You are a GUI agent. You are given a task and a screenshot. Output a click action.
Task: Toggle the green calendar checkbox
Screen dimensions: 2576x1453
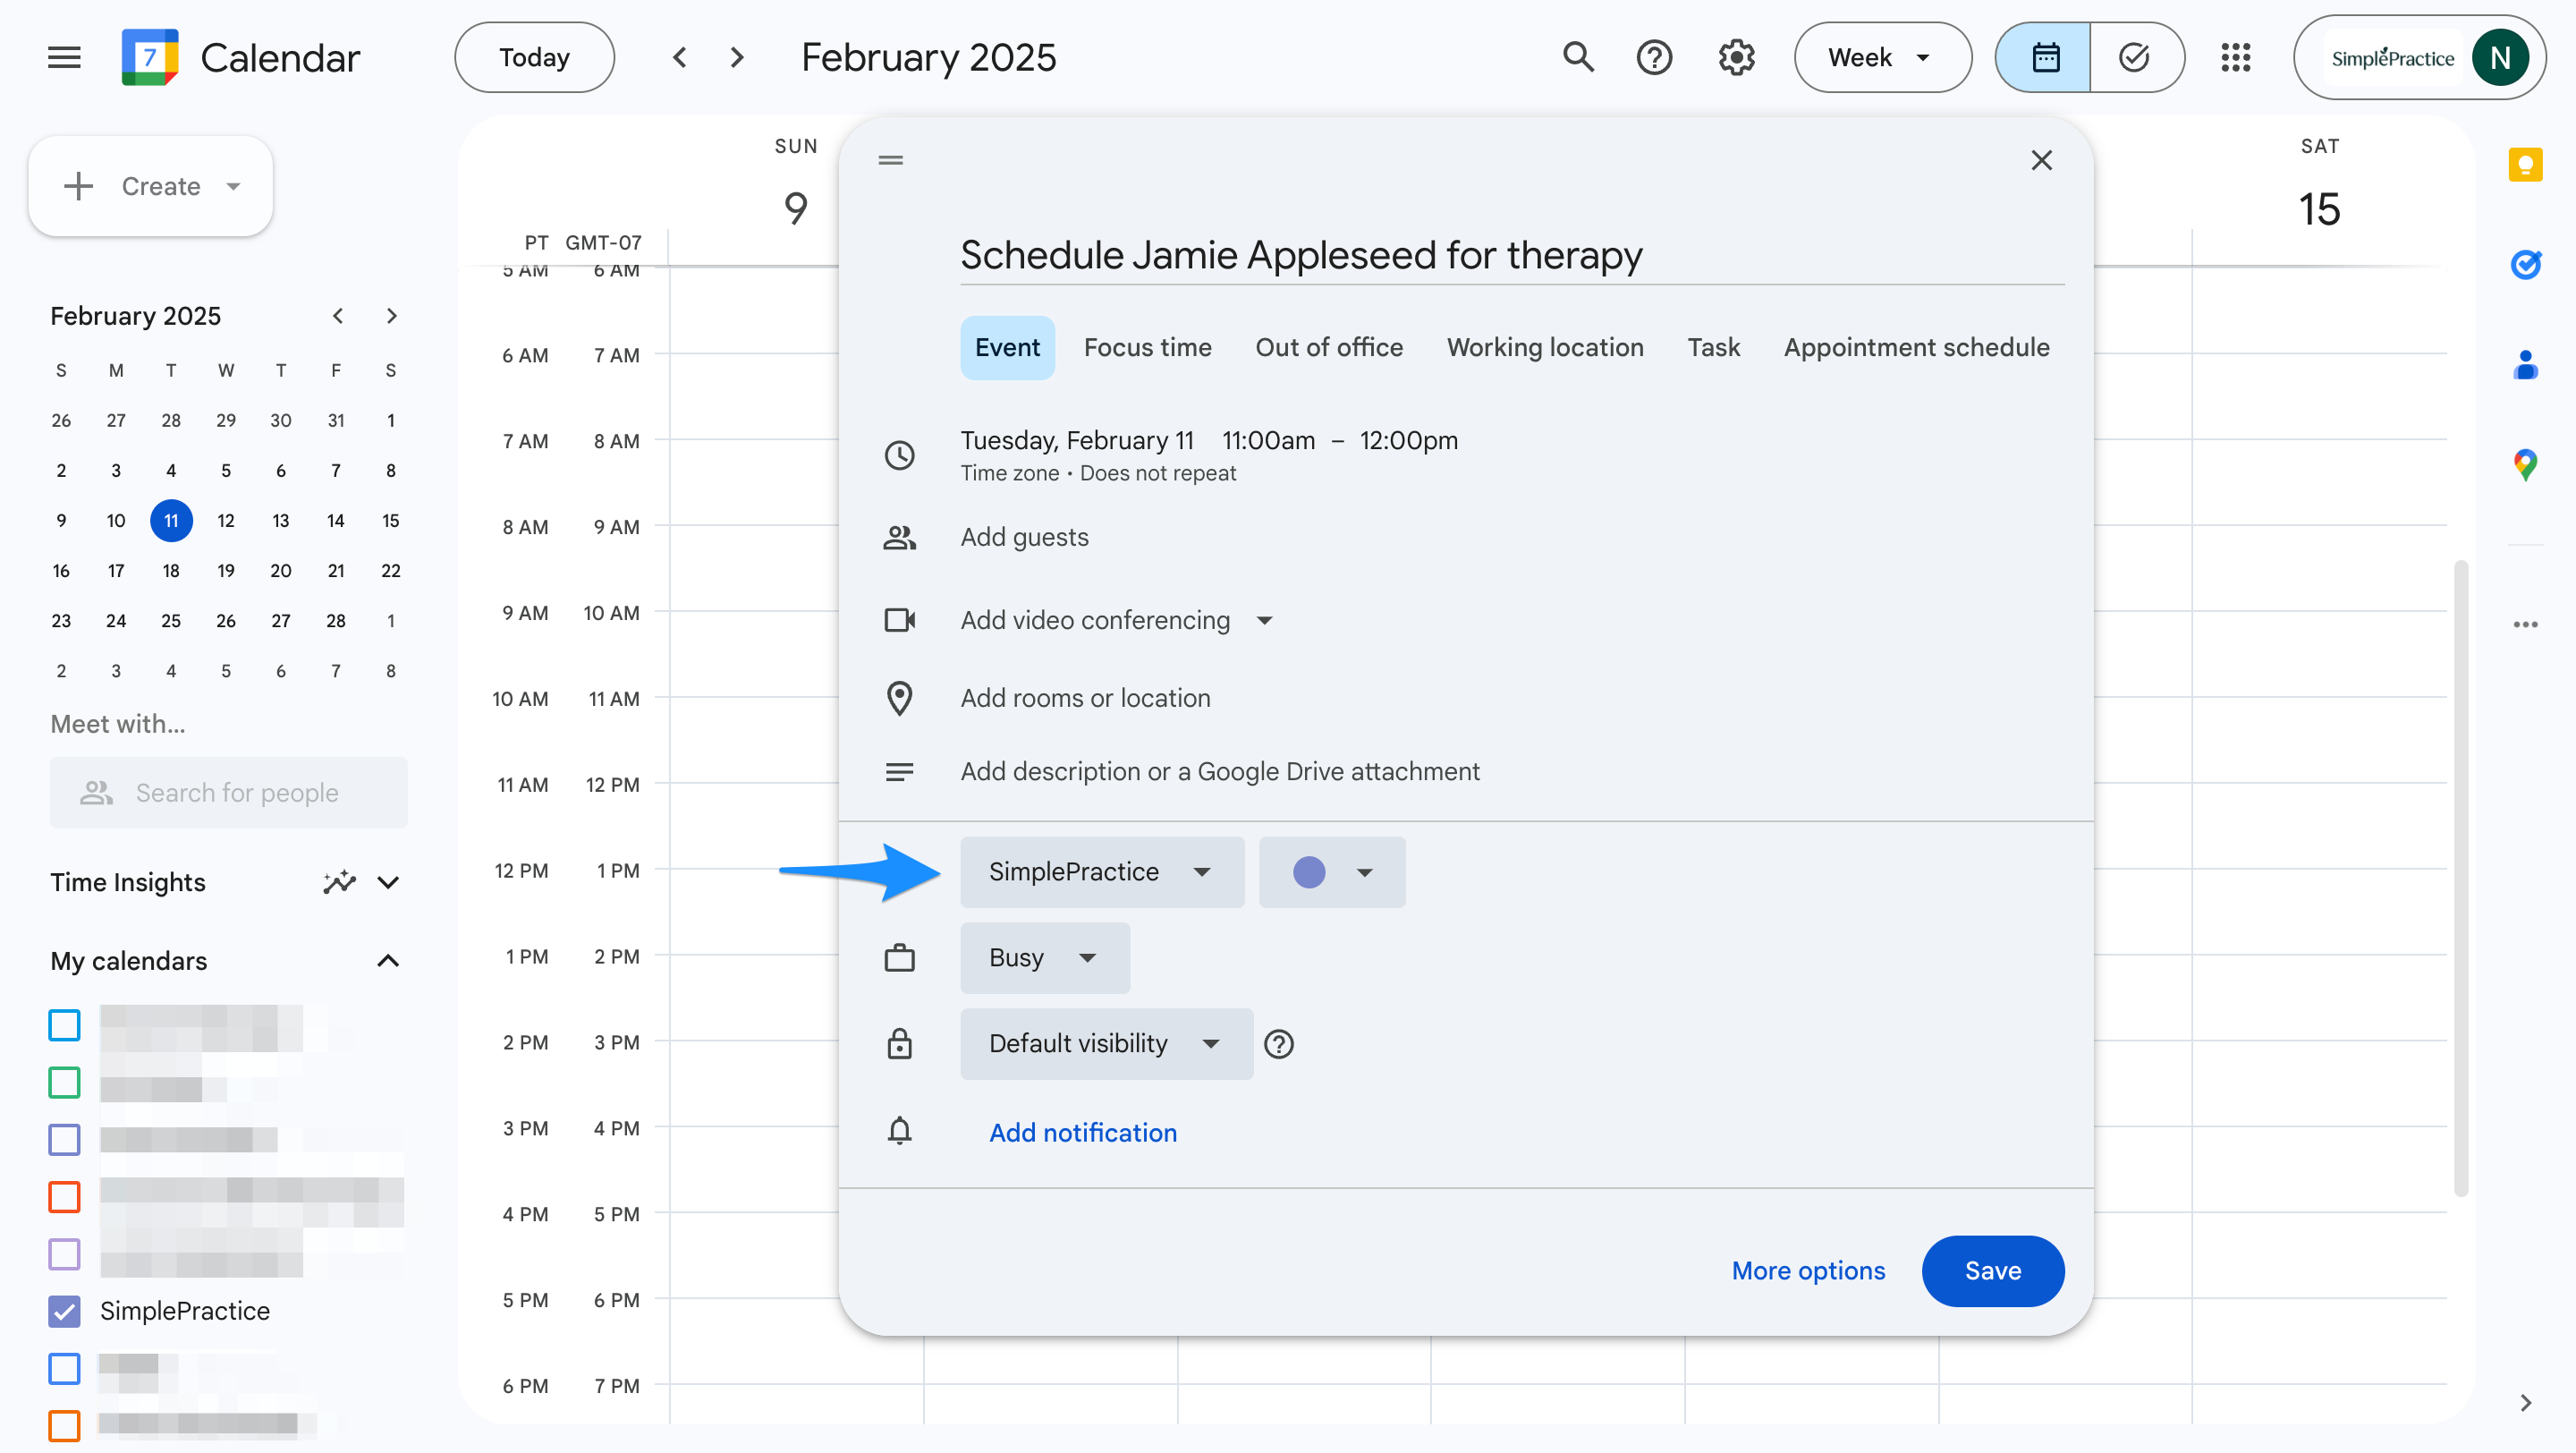pyautogui.click(x=64, y=1081)
